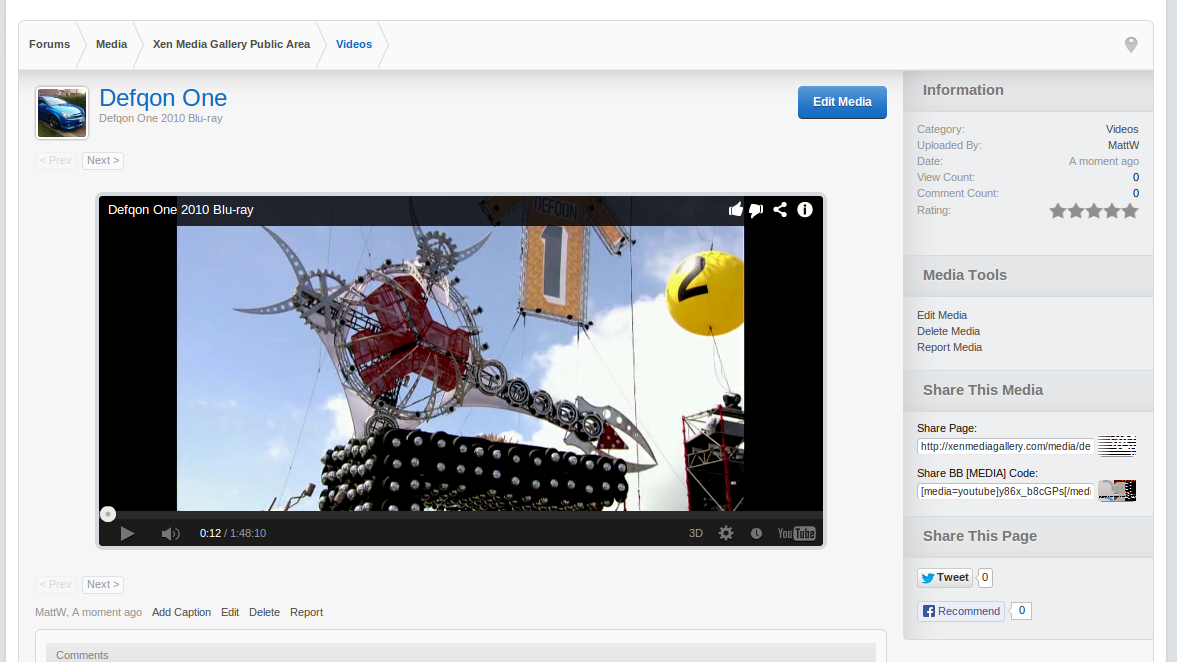Click Add Caption link
1177x662 pixels.
181,612
